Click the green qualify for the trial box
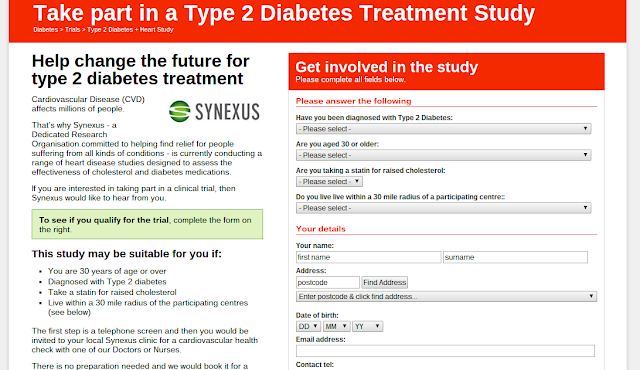The height and width of the screenshot is (370, 640). [x=147, y=224]
